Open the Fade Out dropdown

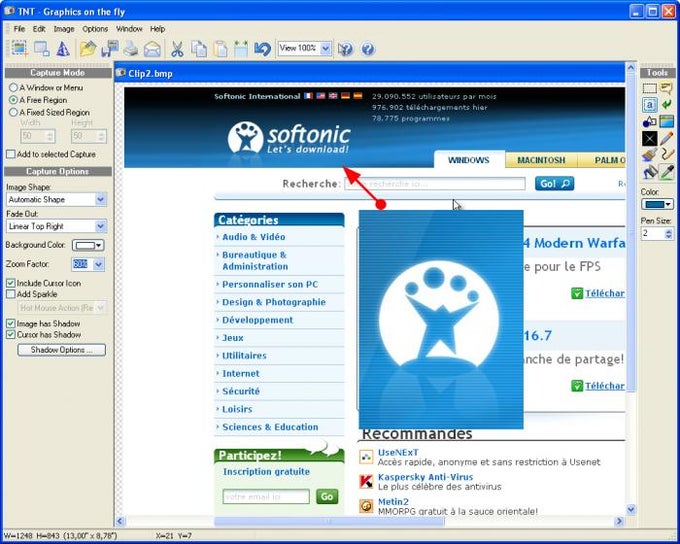coord(100,226)
